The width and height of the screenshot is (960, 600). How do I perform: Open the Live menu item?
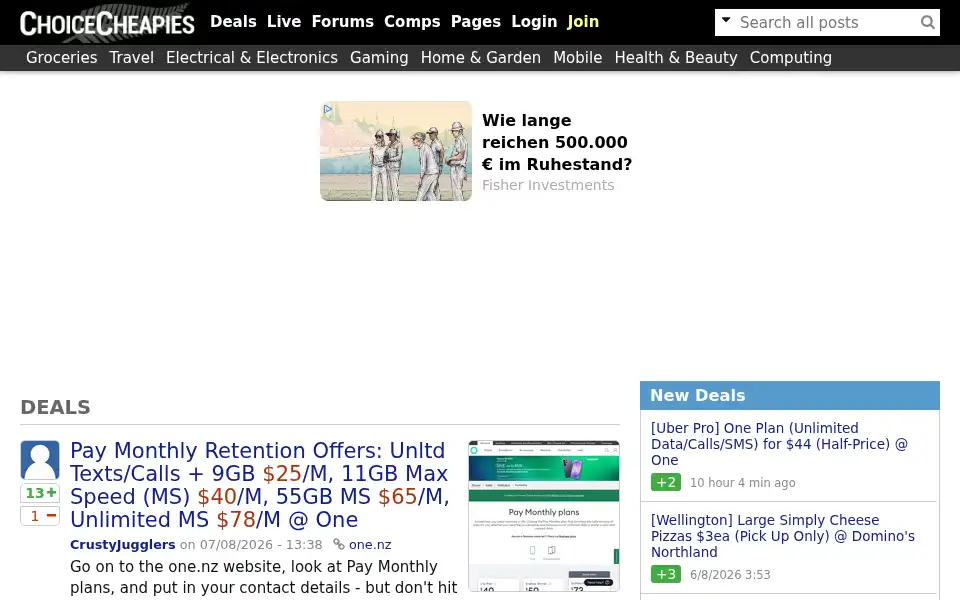pyautogui.click(x=283, y=21)
